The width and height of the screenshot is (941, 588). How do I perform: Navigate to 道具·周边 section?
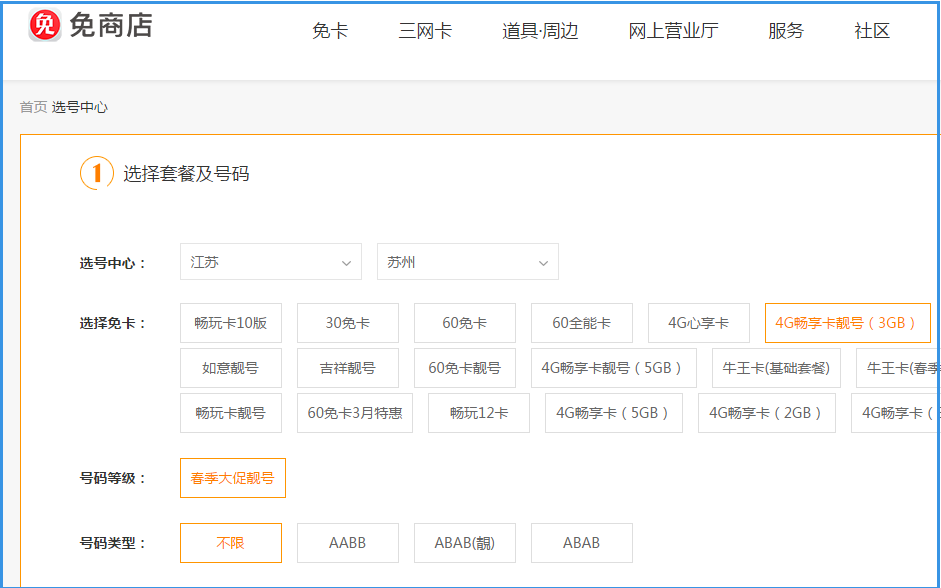536,31
